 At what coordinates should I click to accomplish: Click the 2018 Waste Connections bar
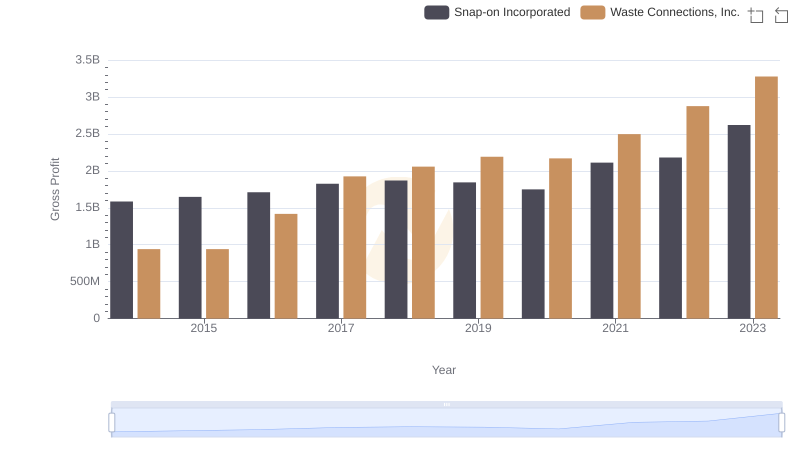point(423,242)
